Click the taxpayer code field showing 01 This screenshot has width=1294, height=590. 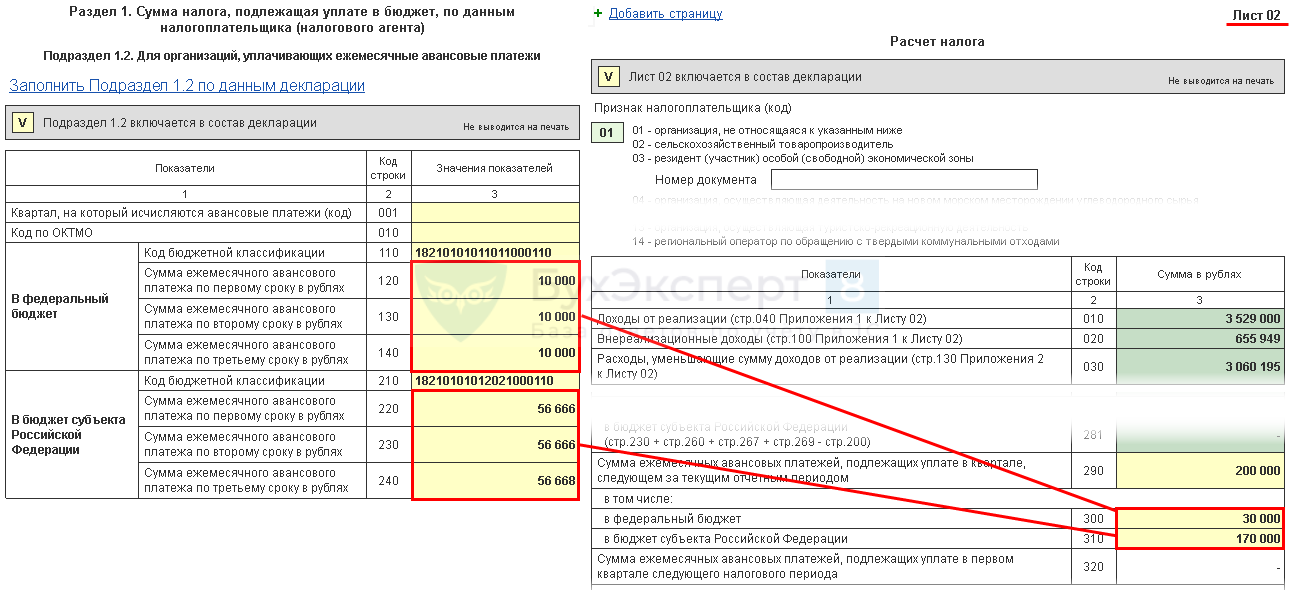606,133
